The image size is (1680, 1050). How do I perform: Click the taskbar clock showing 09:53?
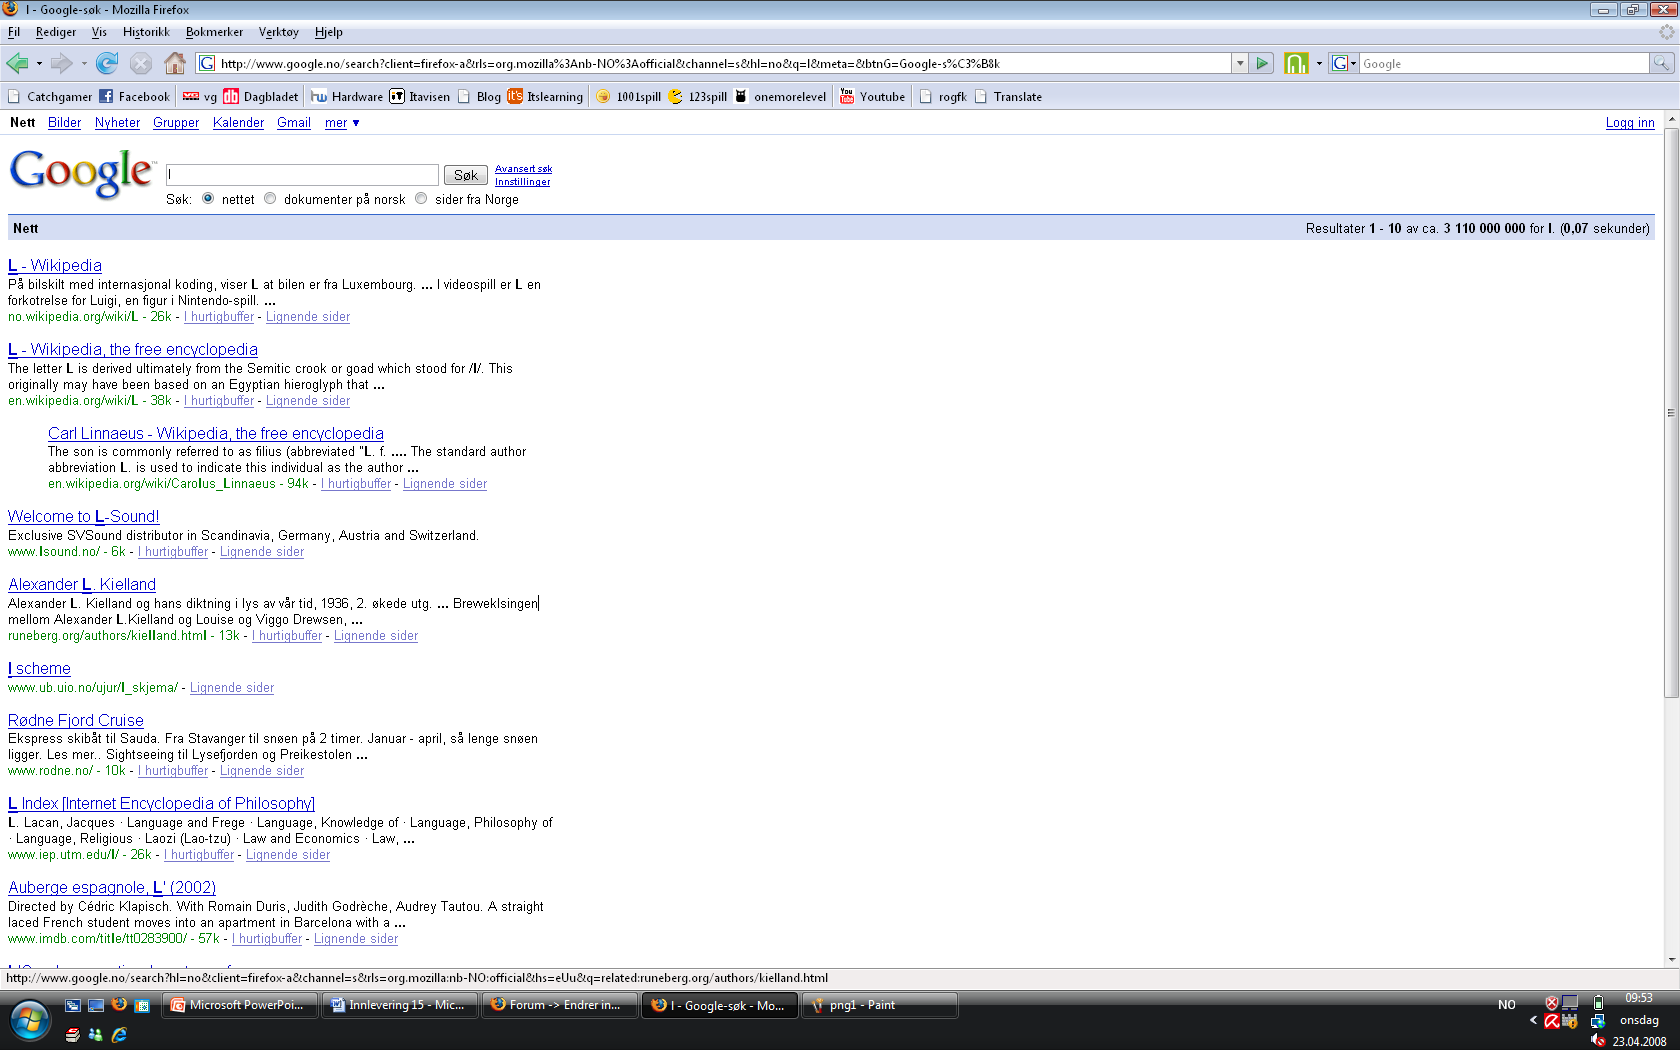pos(1639,998)
